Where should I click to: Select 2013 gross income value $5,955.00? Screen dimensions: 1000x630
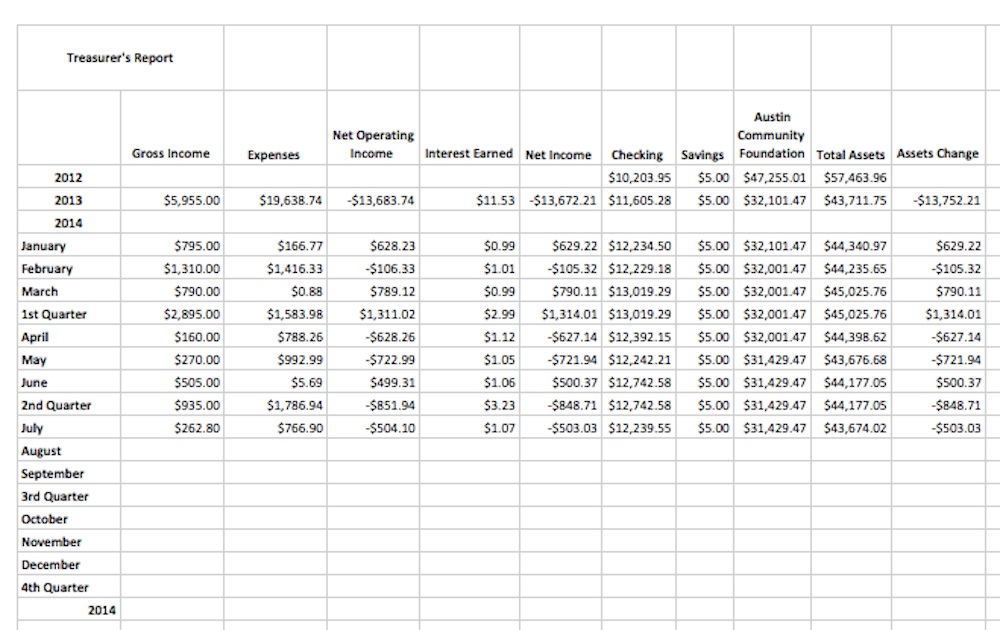tap(191, 200)
